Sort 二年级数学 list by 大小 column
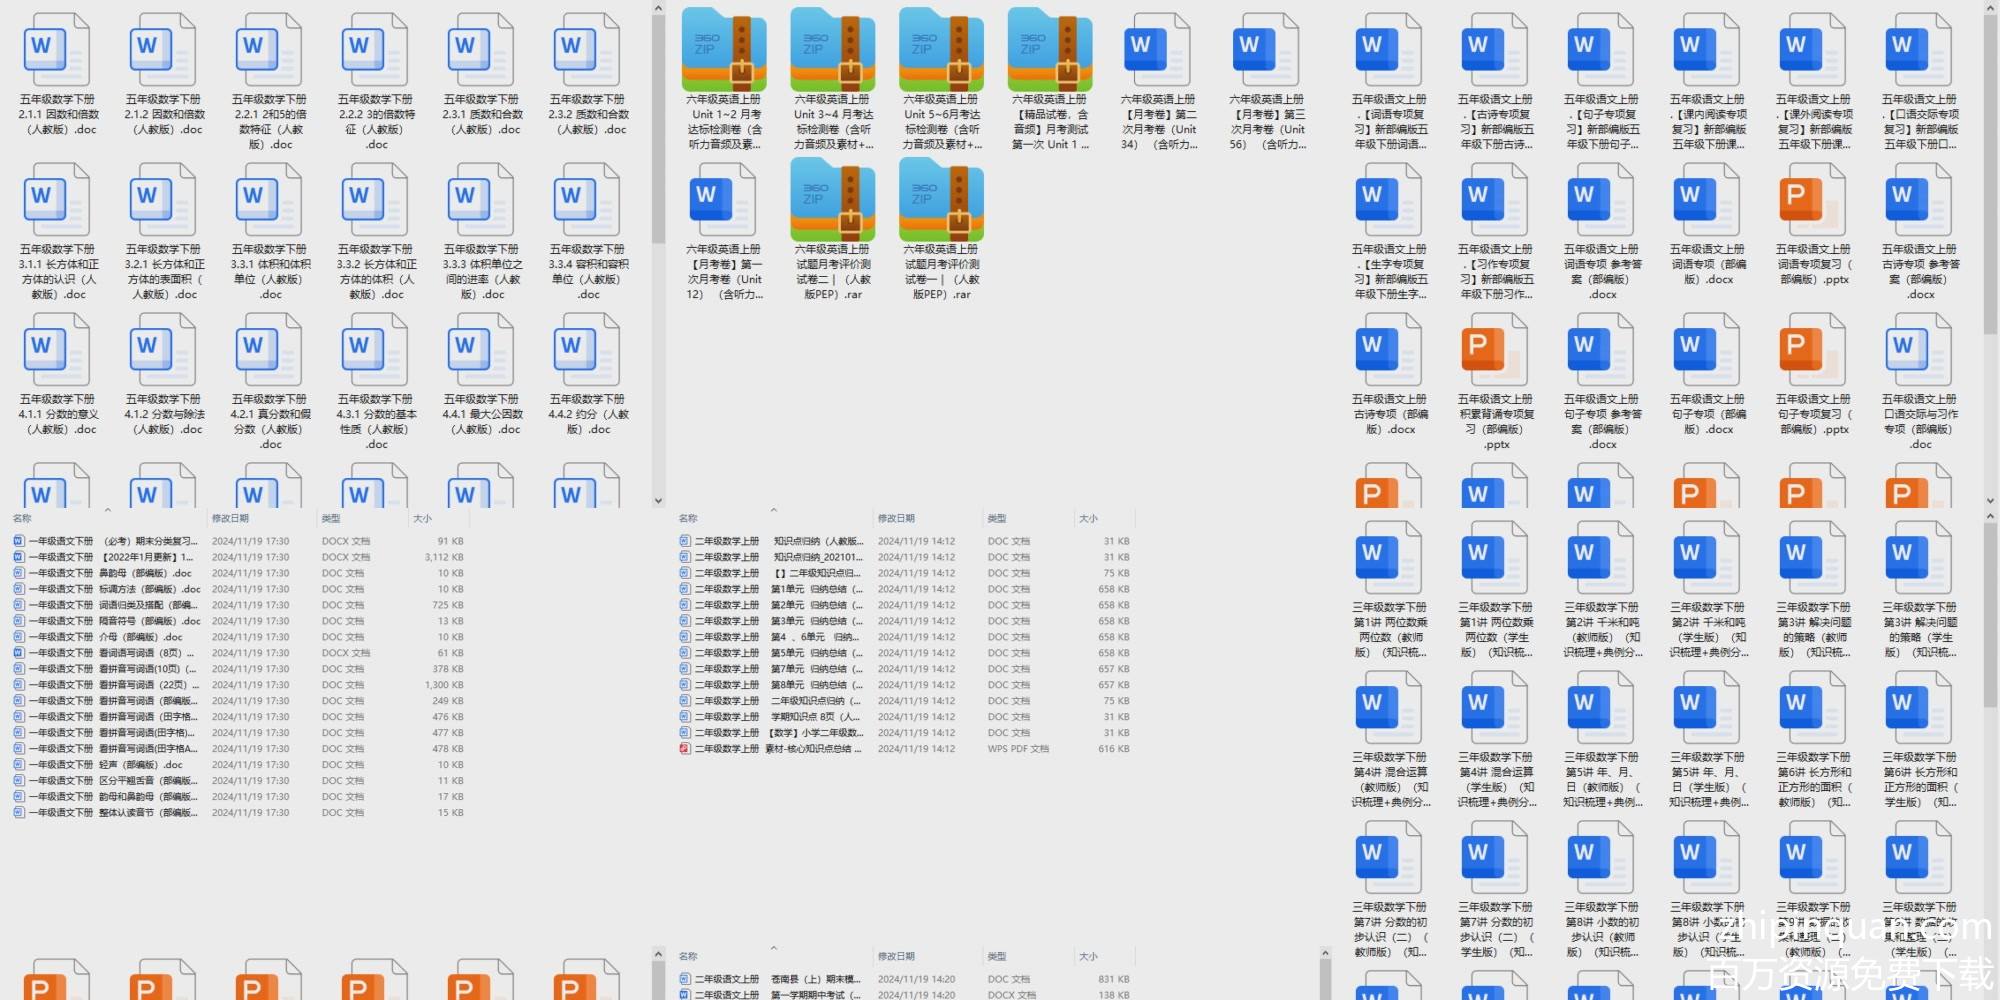Viewport: 2000px width, 1000px height. click(x=1088, y=518)
